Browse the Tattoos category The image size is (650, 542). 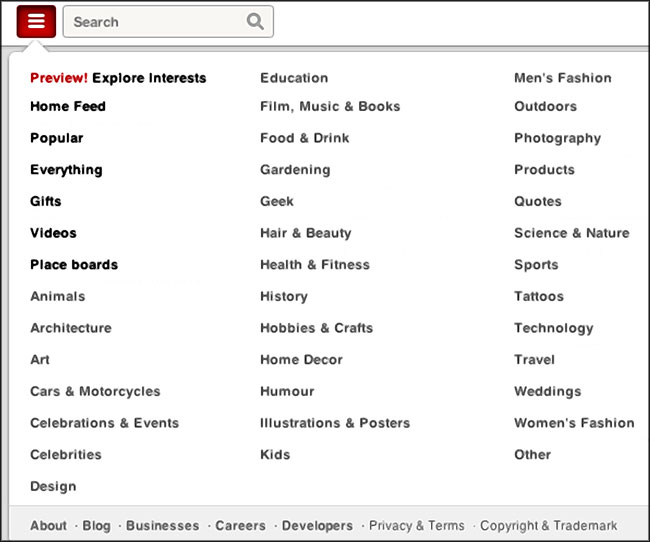(x=539, y=296)
